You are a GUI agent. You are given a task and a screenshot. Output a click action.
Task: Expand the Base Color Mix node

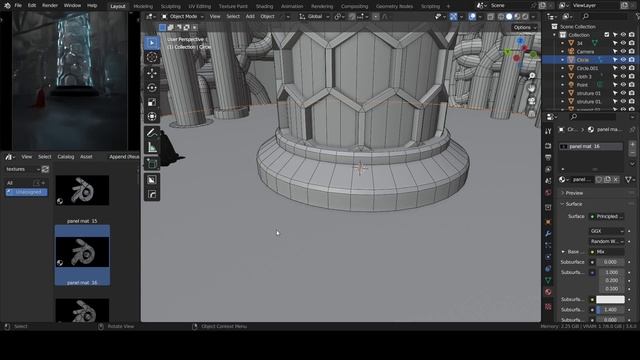click(563, 252)
